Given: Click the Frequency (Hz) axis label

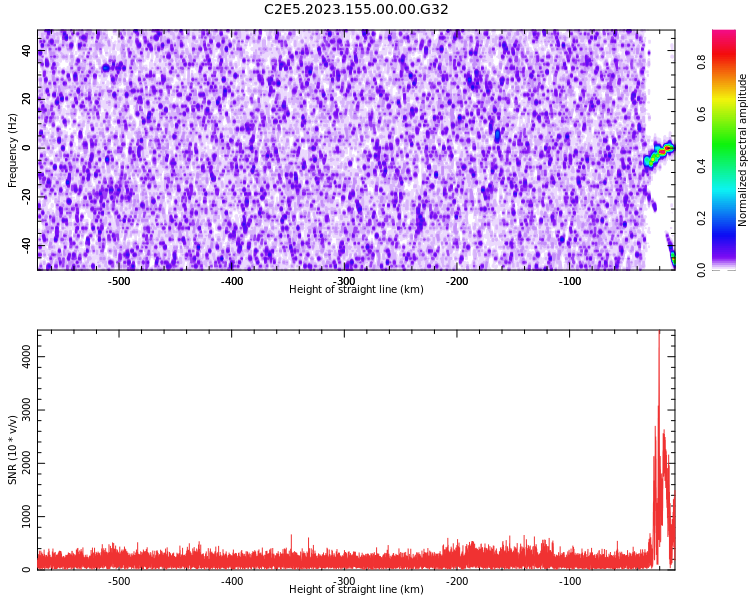Looking at the screenshot, I should (x=12, y=150).
